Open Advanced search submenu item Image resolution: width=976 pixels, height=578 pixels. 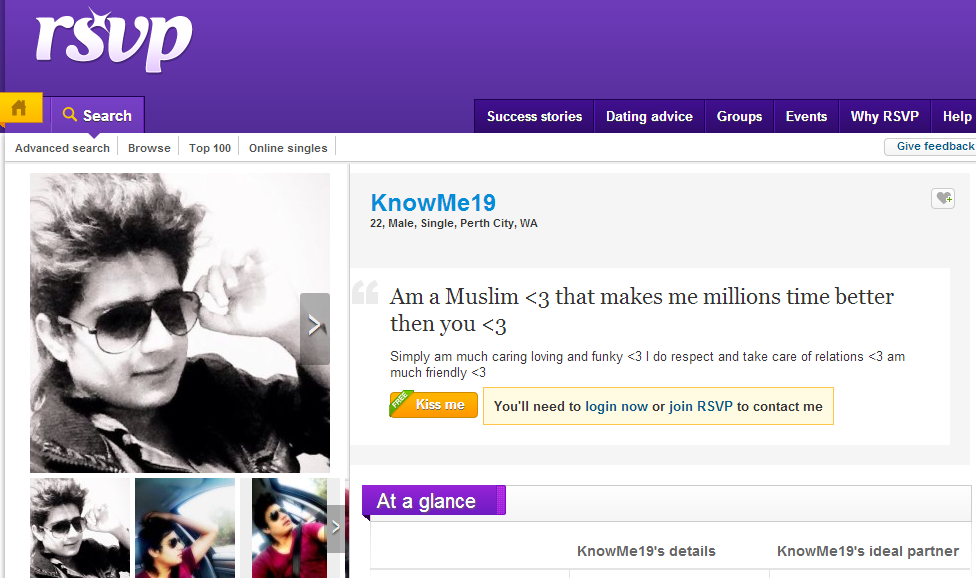[x=62, y=148]
